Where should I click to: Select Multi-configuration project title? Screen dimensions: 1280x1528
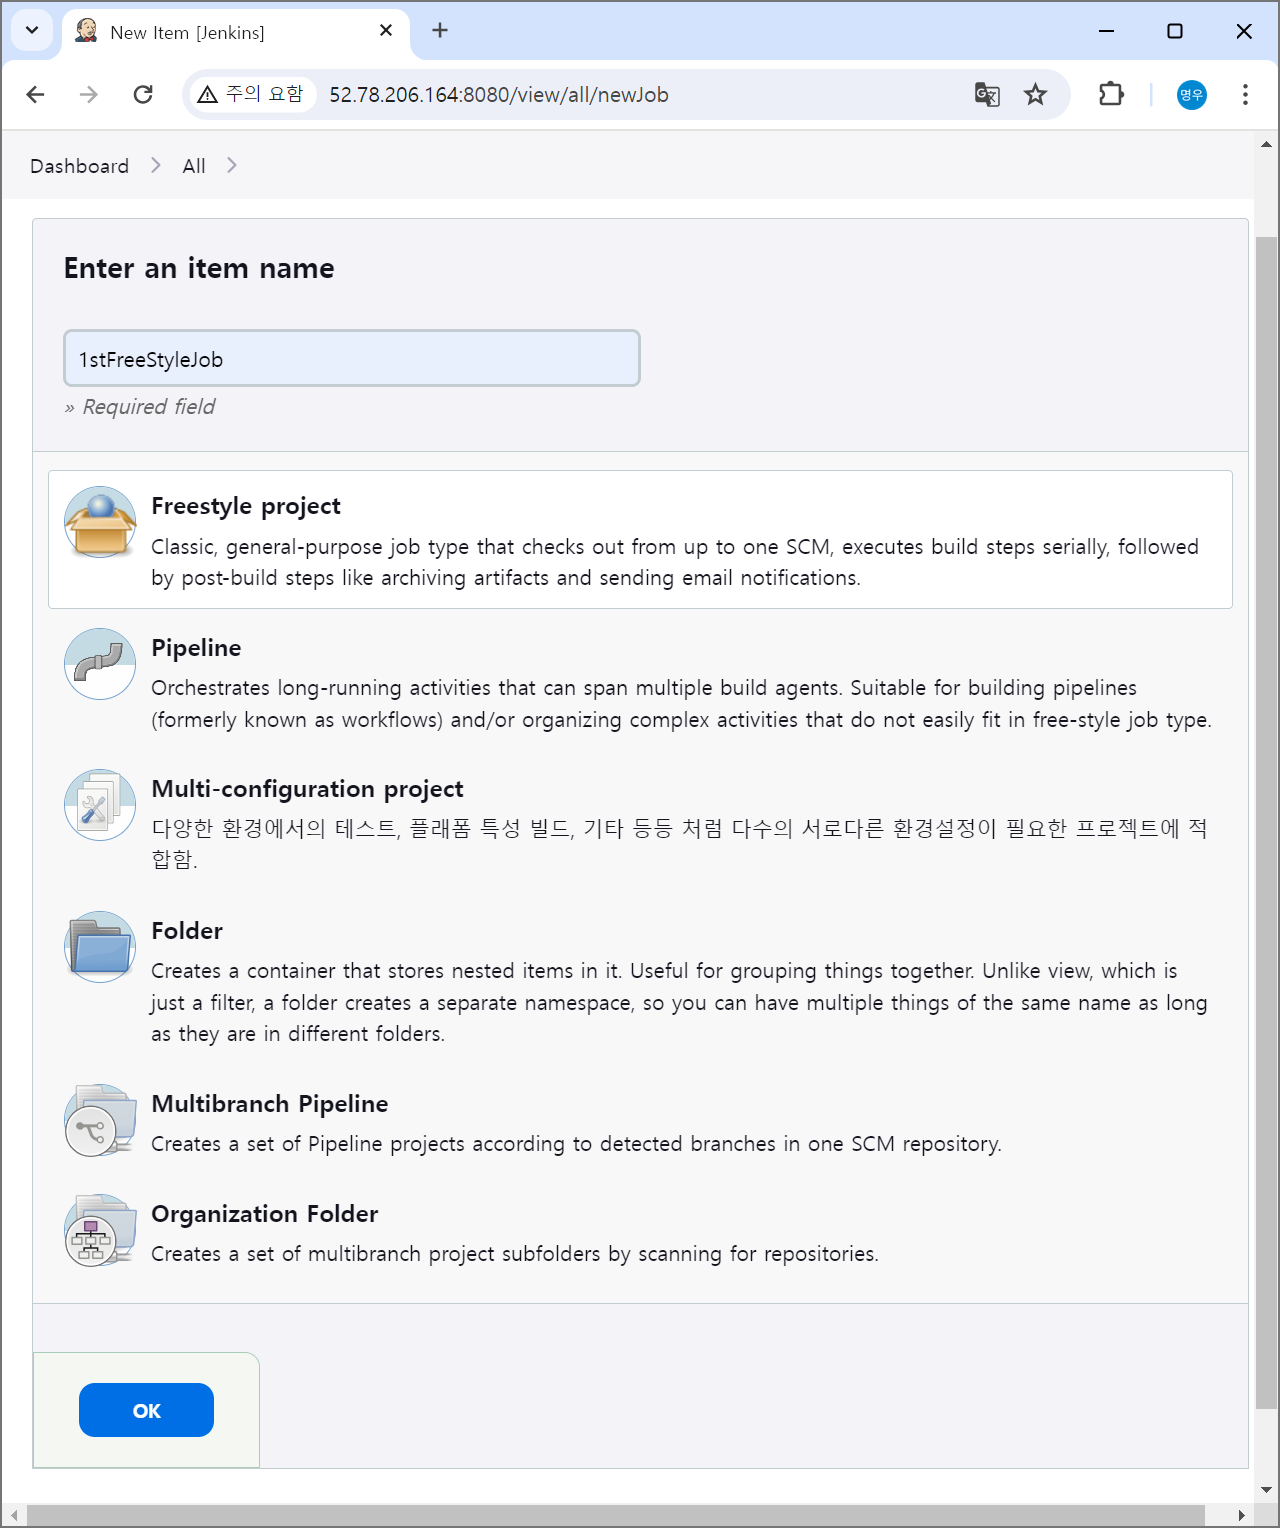pyautogui.click(x=307, y=789)
